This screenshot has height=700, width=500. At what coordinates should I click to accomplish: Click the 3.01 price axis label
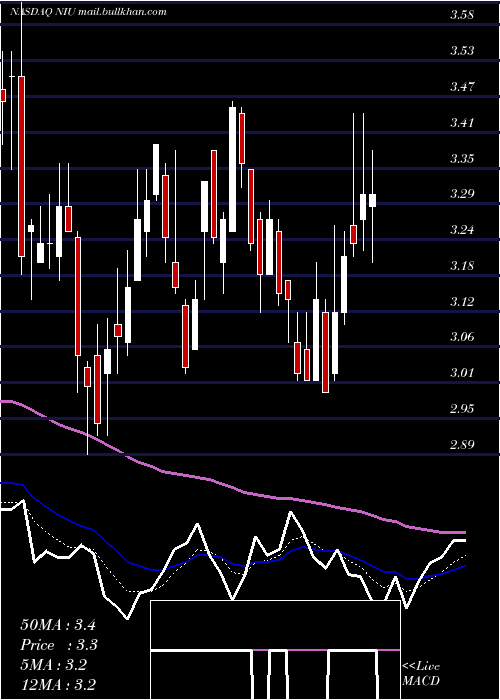click(x=462, y=372)
